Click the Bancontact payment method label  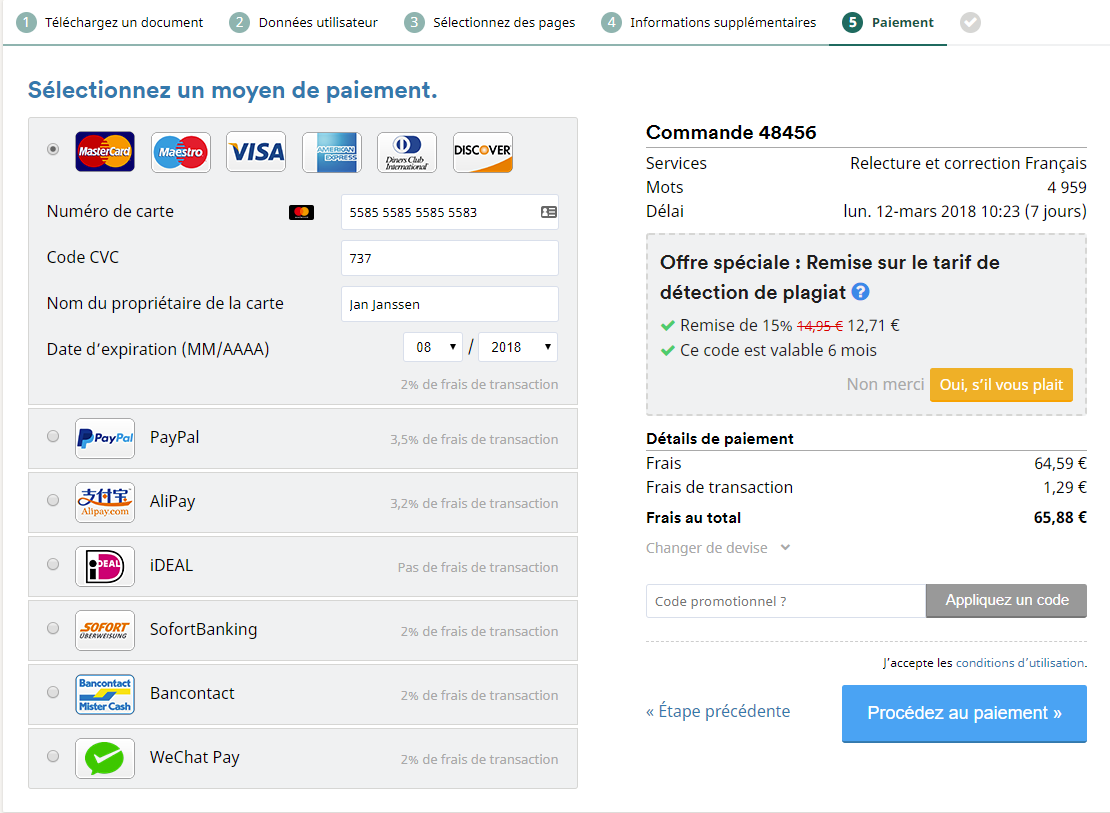tap(192, 693)
